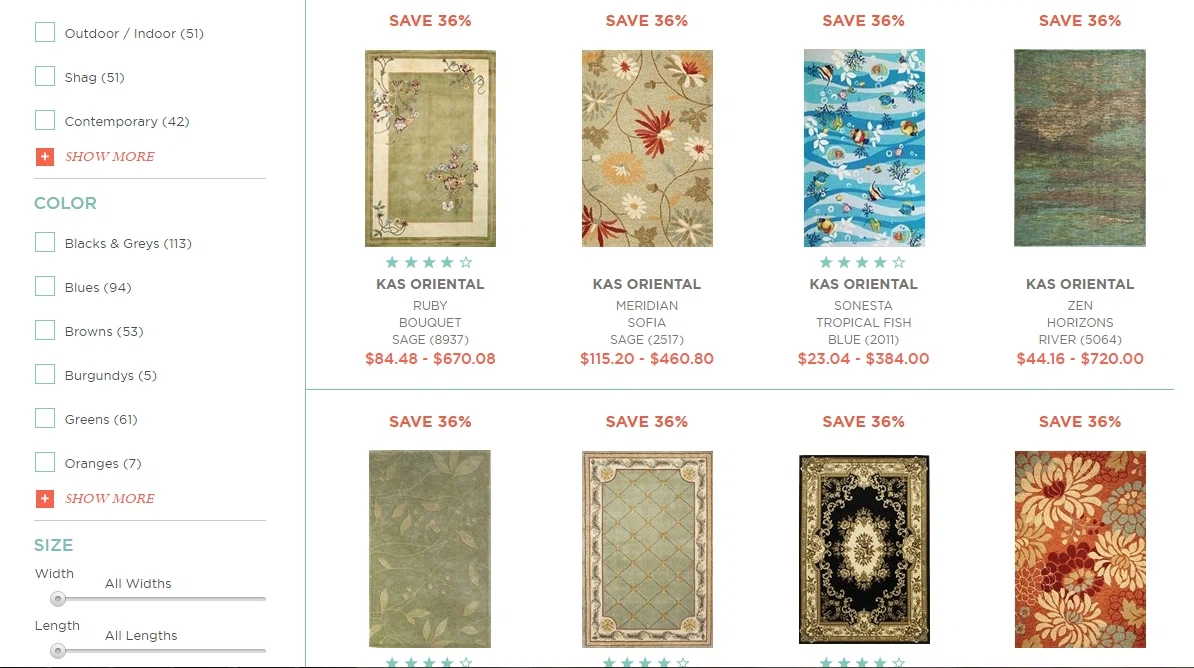Select the Shag style checkbox
Screen dimensions: 1194x668
click(x=45, y=76)
